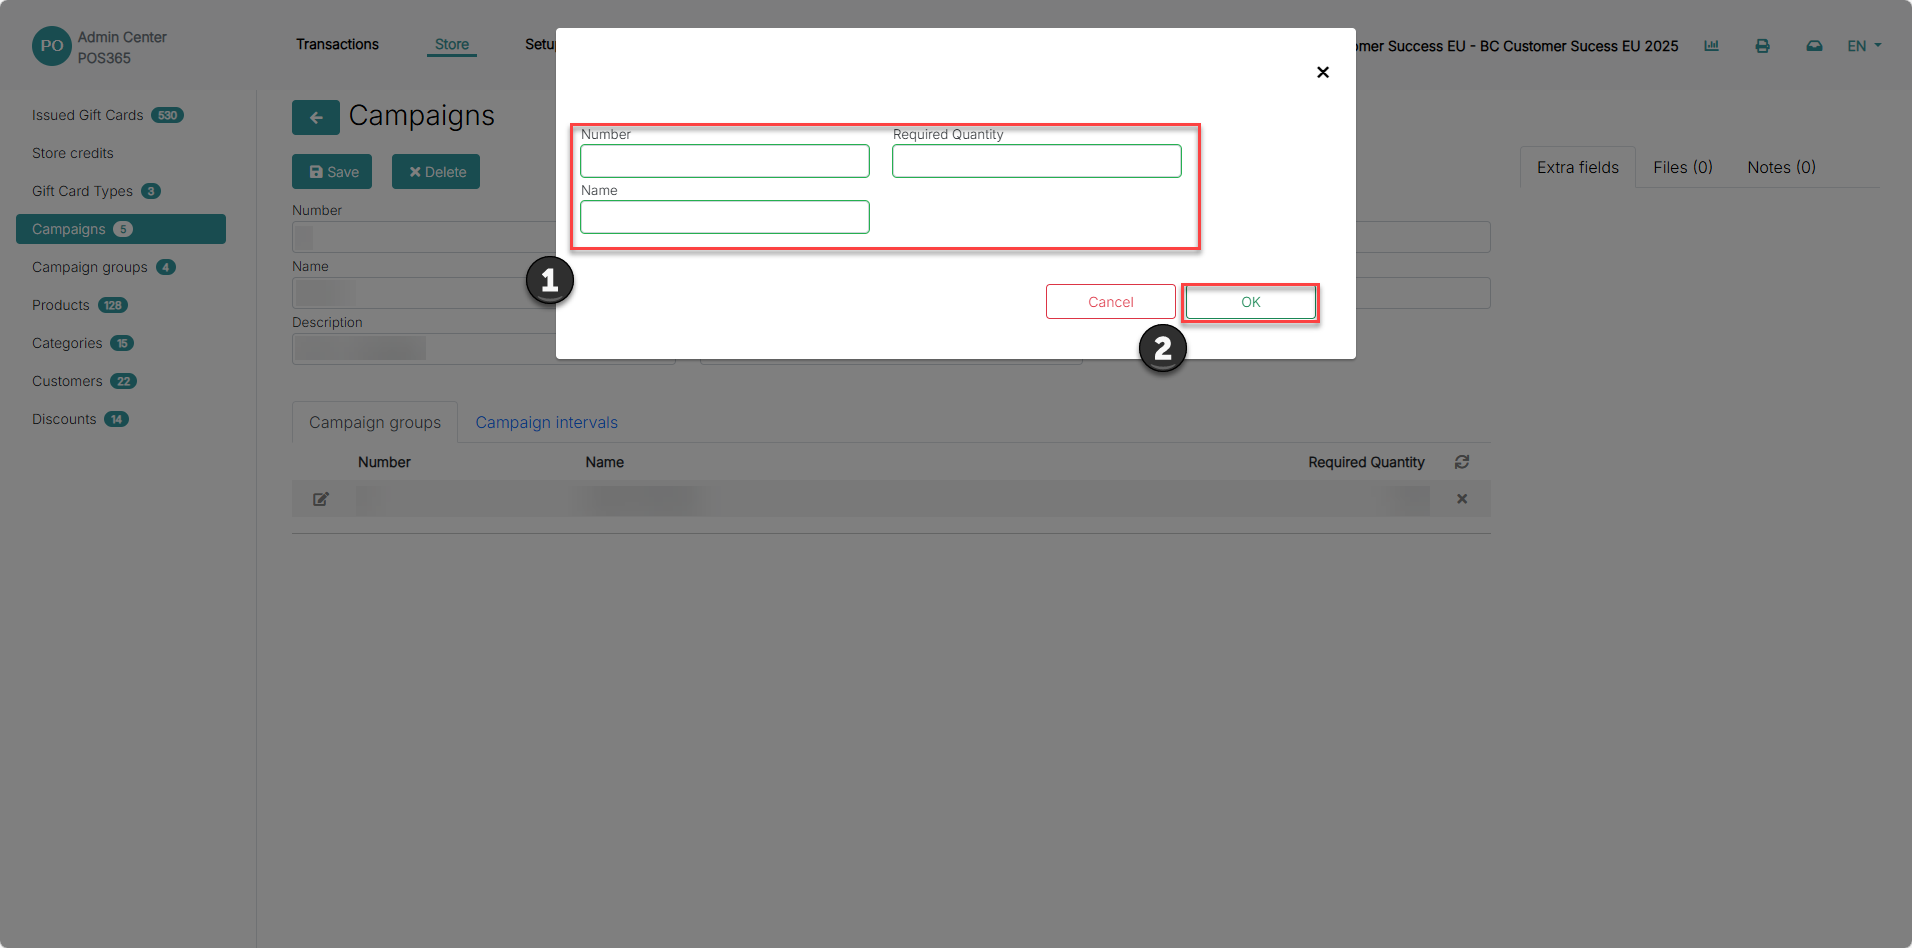
Task: Open the Files (0) tab
Action: (x=1683, y=167)
